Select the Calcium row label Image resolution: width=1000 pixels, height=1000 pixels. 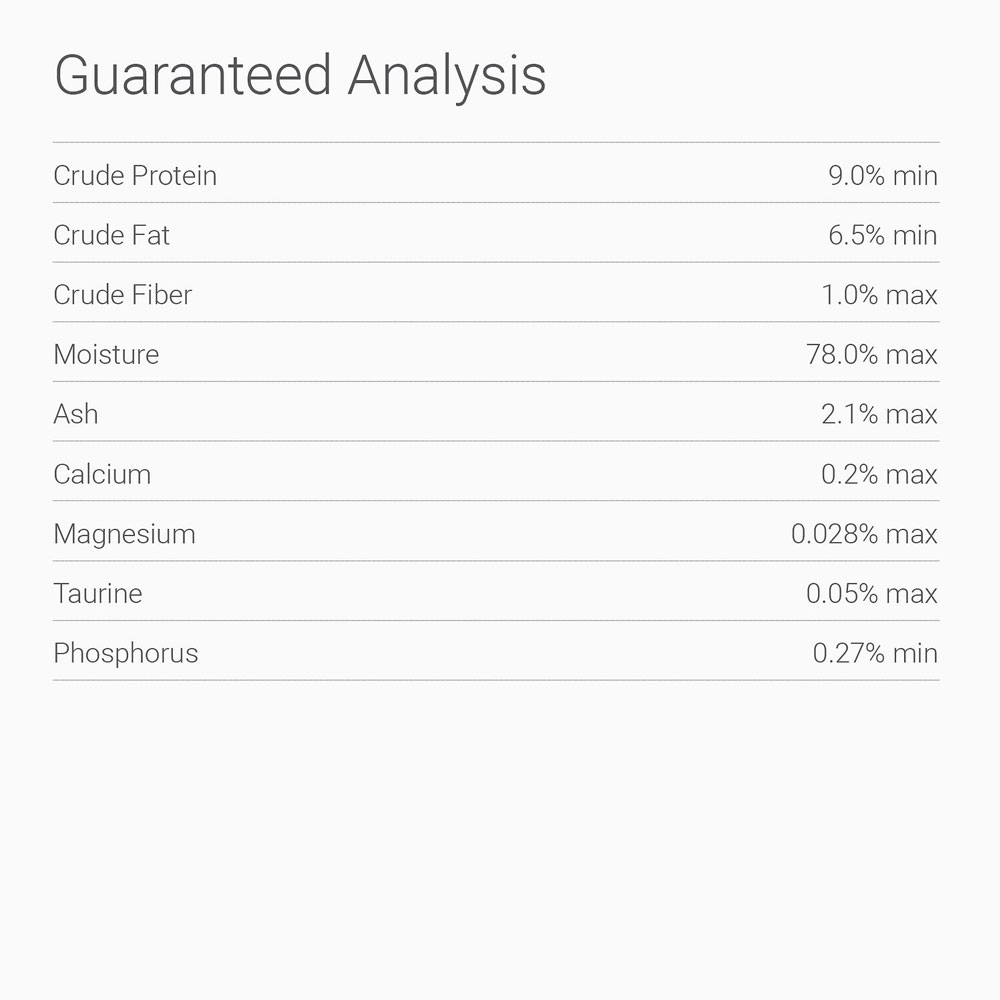[x=102, y=474]
